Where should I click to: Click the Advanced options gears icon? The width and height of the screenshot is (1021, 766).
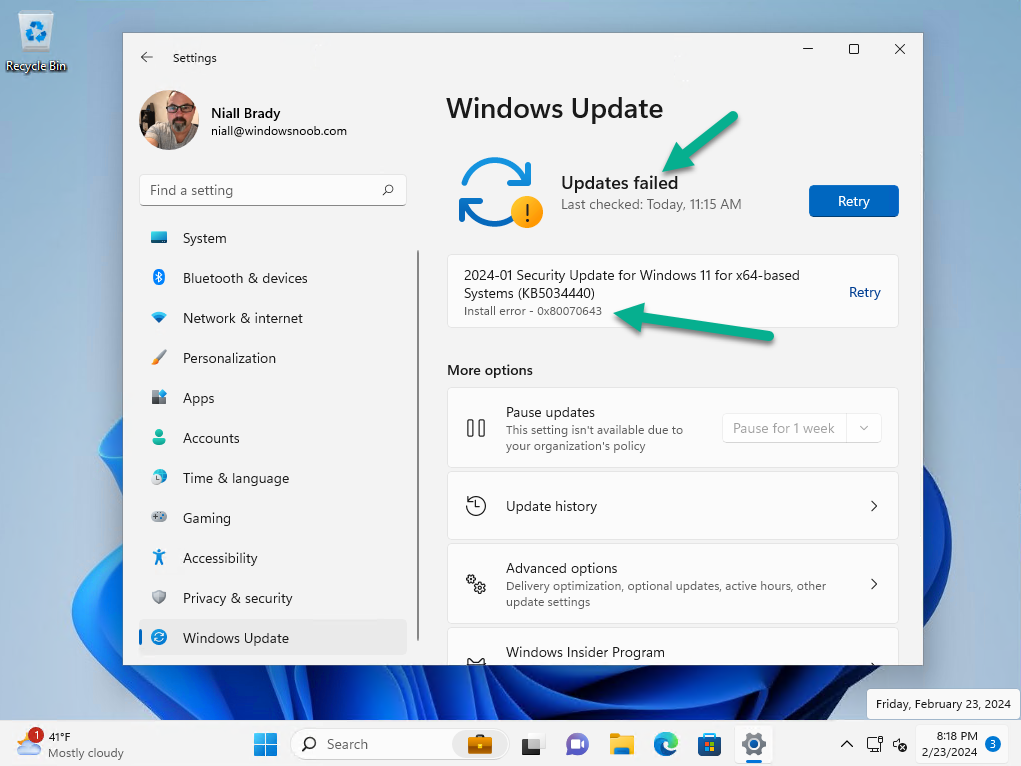point(476,584)
